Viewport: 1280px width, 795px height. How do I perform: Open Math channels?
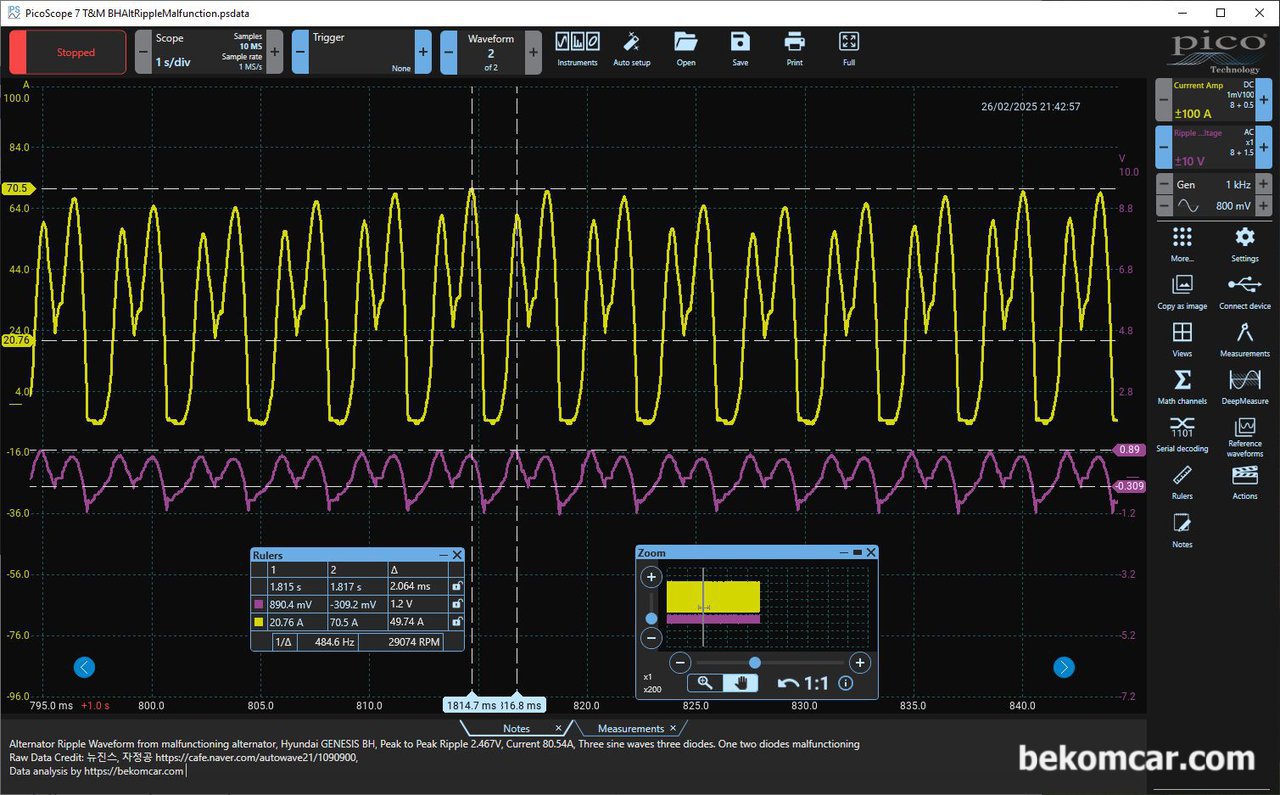(1182, 387)
